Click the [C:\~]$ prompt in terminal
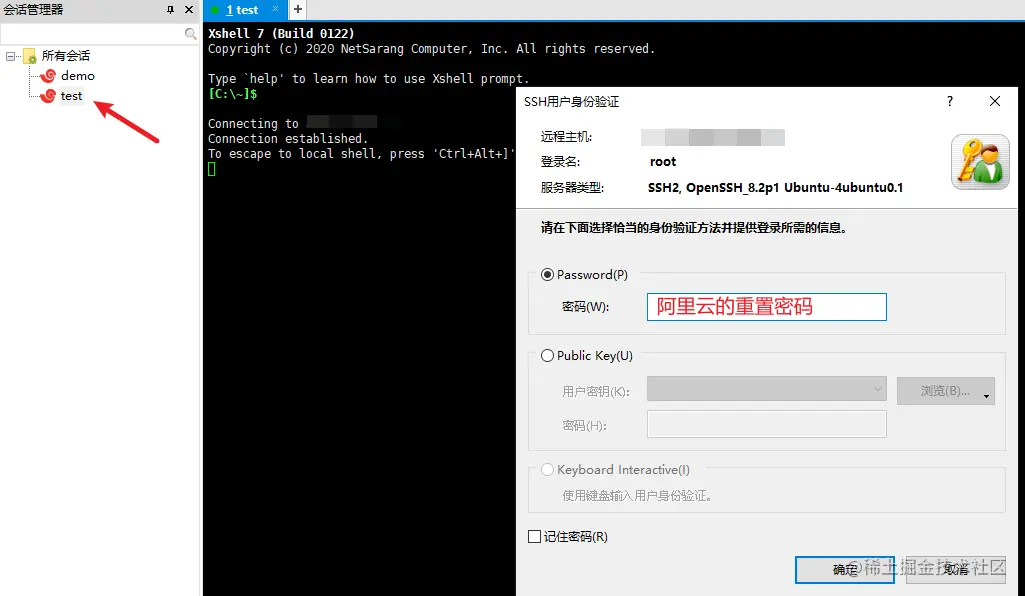This screenshot has width=1025, height=596. (x=233, y=94)
